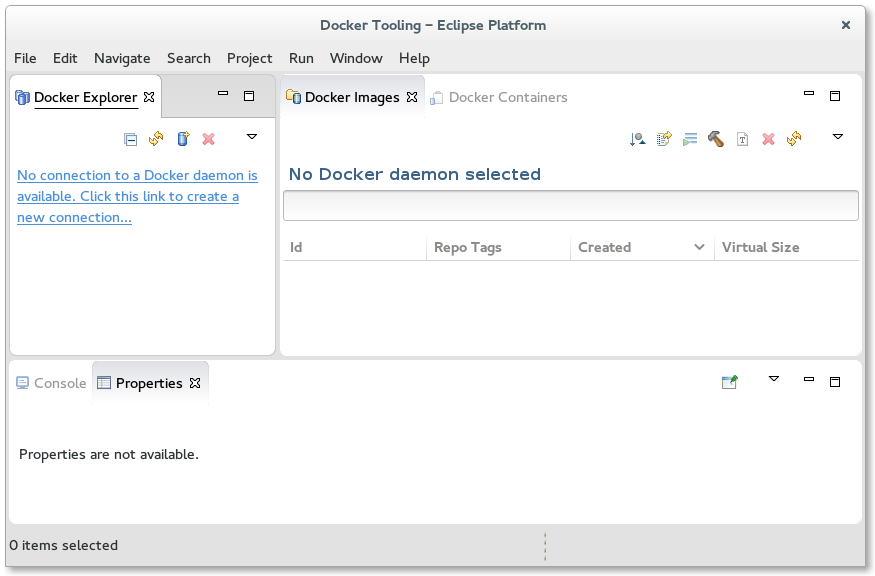This screenshot has width=875, height=576.
Task: Click the Run Image icon in Docker Images
Action: (x=690, y=139)
